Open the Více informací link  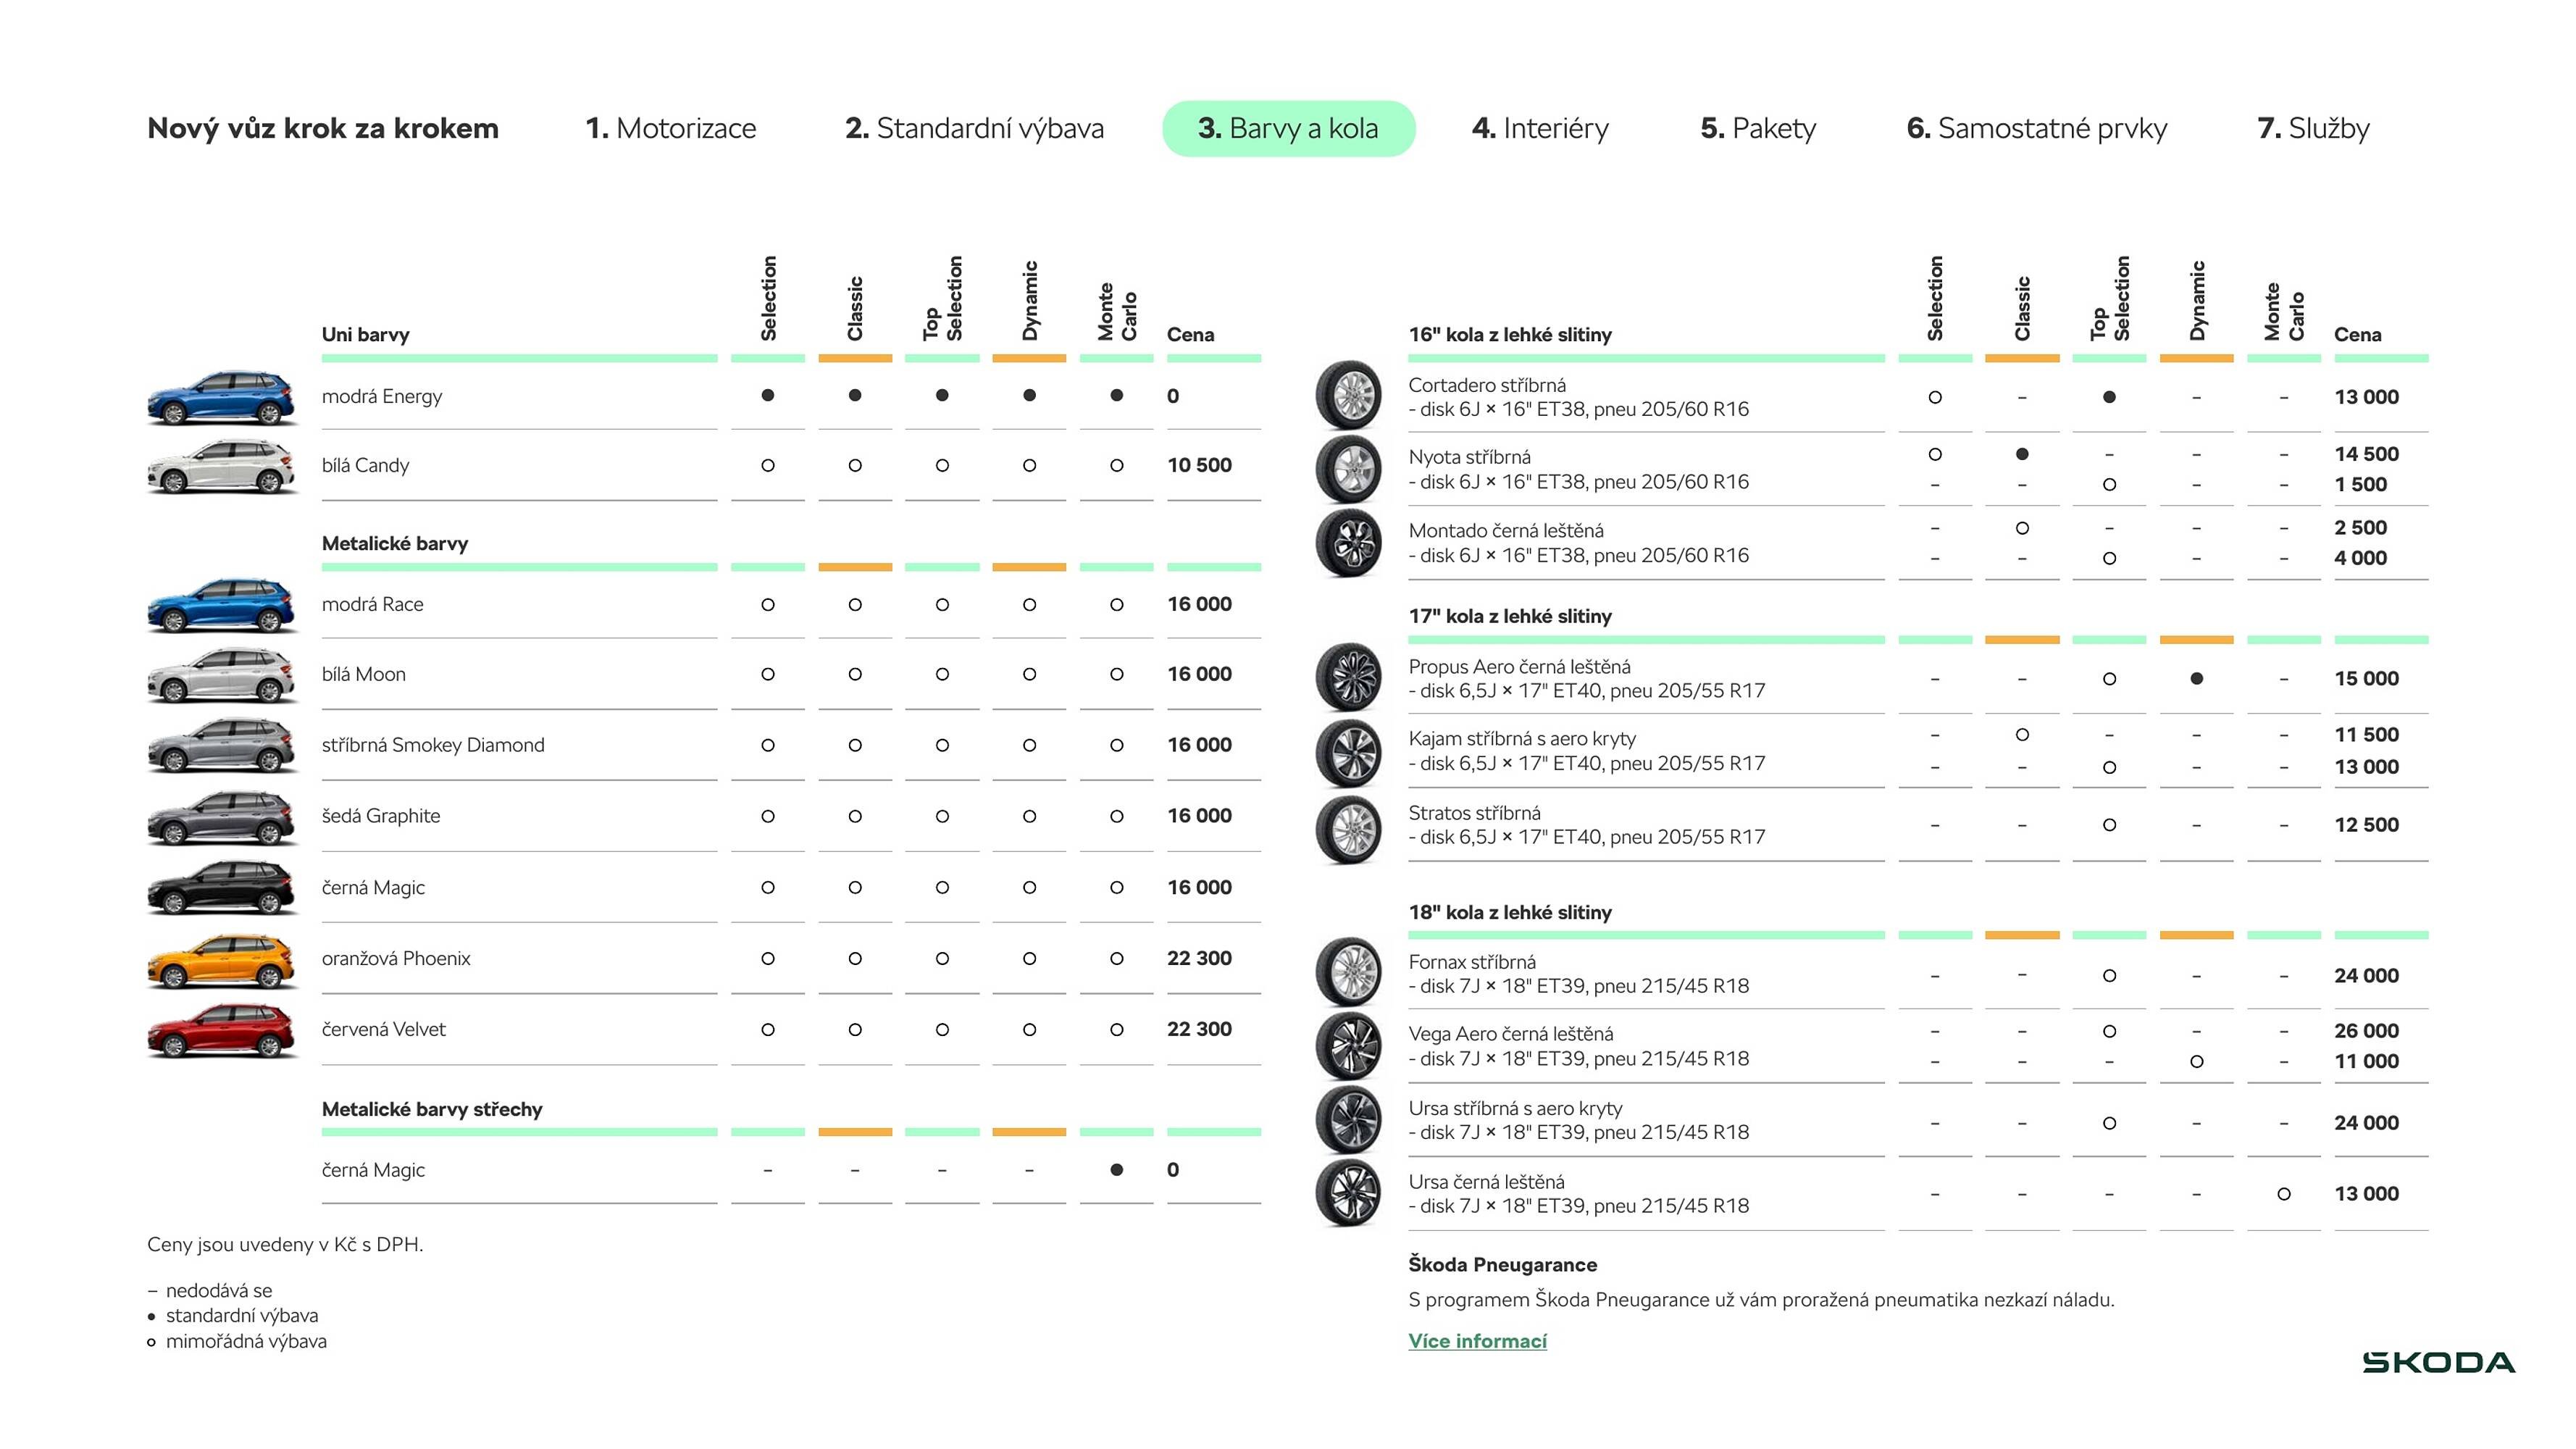[x=1477, y=1342]
